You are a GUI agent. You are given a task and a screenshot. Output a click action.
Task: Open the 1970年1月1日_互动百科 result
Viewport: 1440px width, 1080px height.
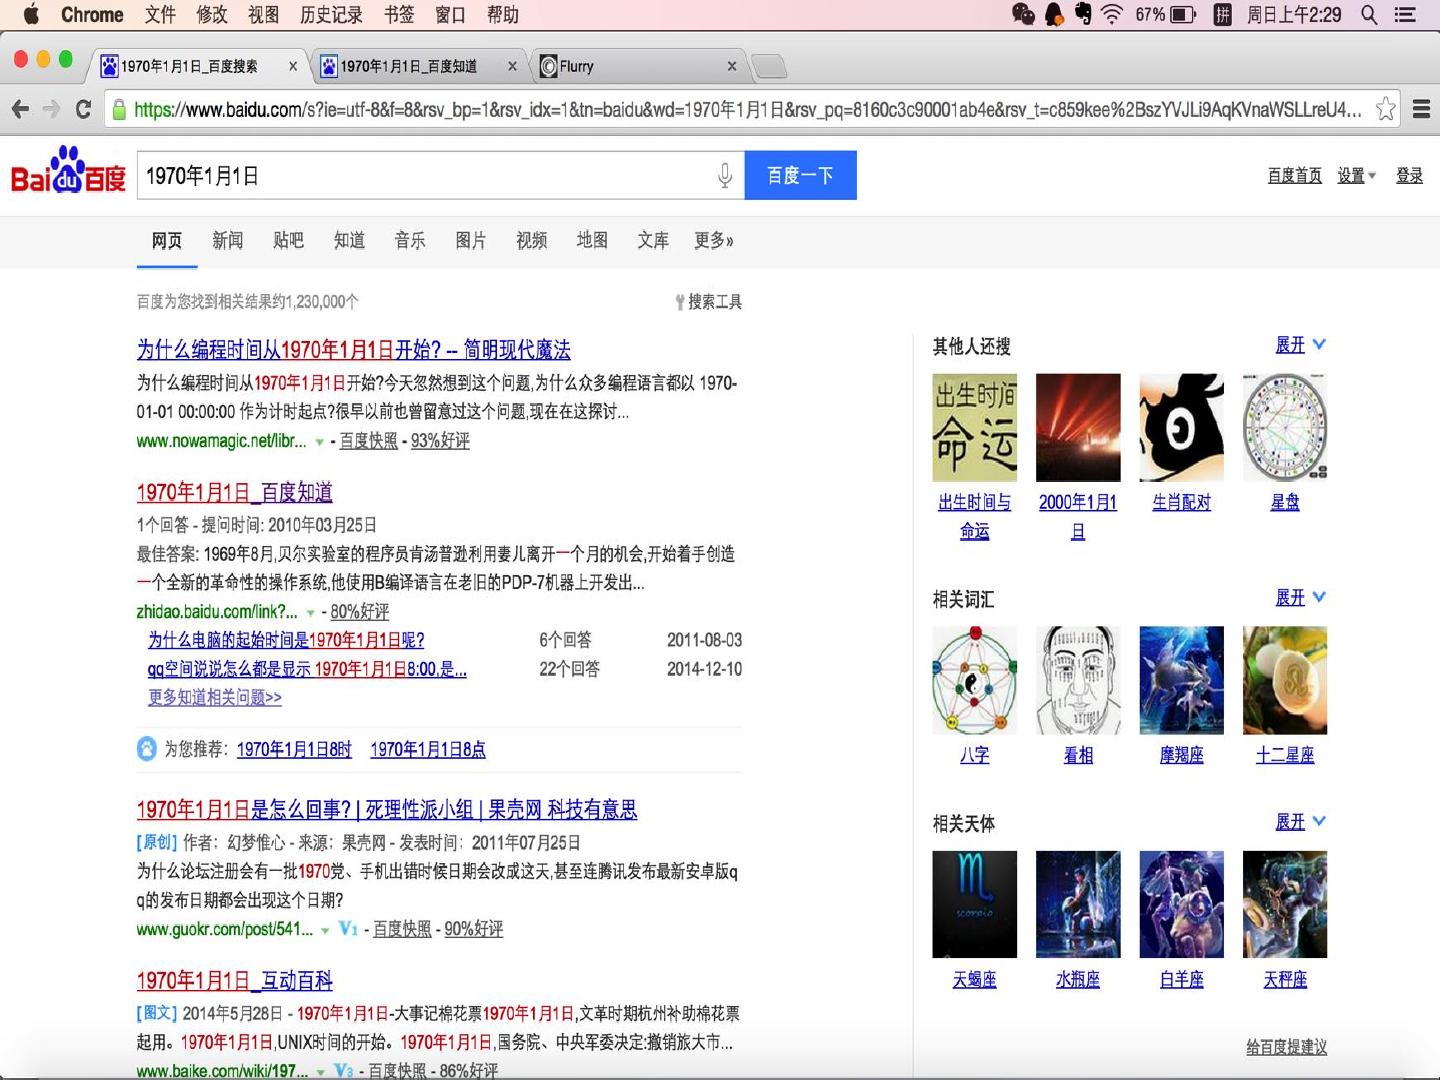pos(235,981)
